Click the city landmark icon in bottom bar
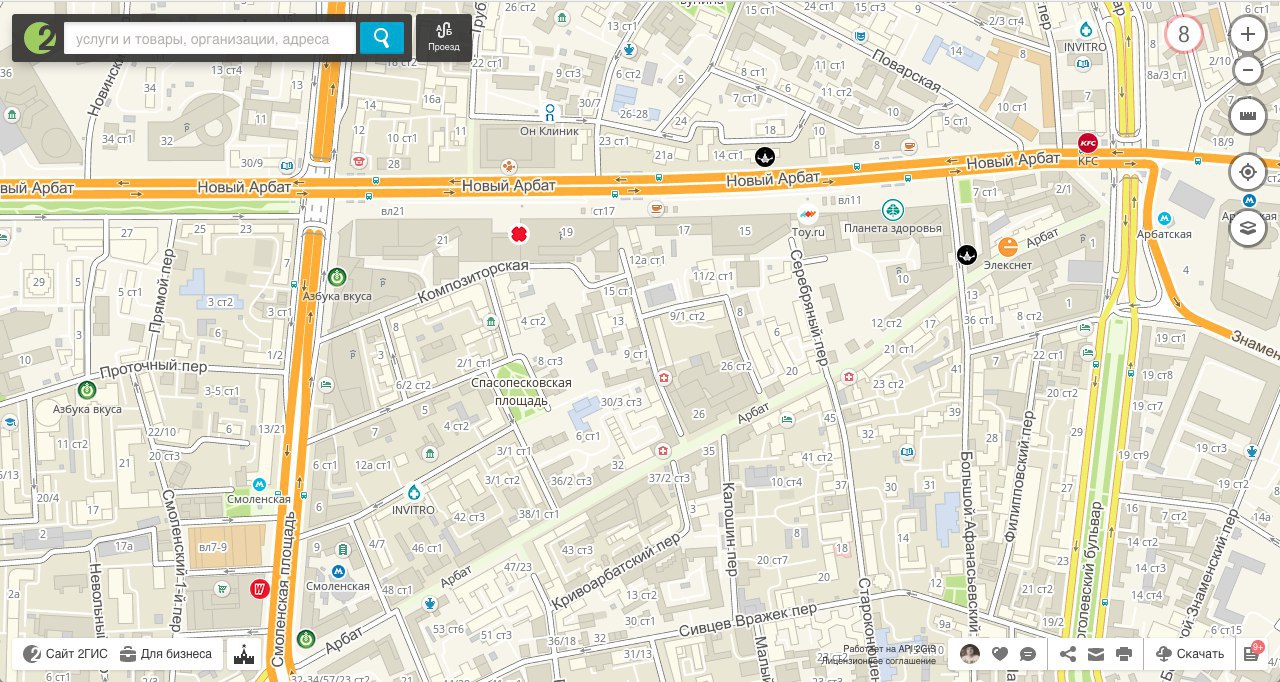The width and height of the screenshot is (1280, 682). (x=243, y=655)
